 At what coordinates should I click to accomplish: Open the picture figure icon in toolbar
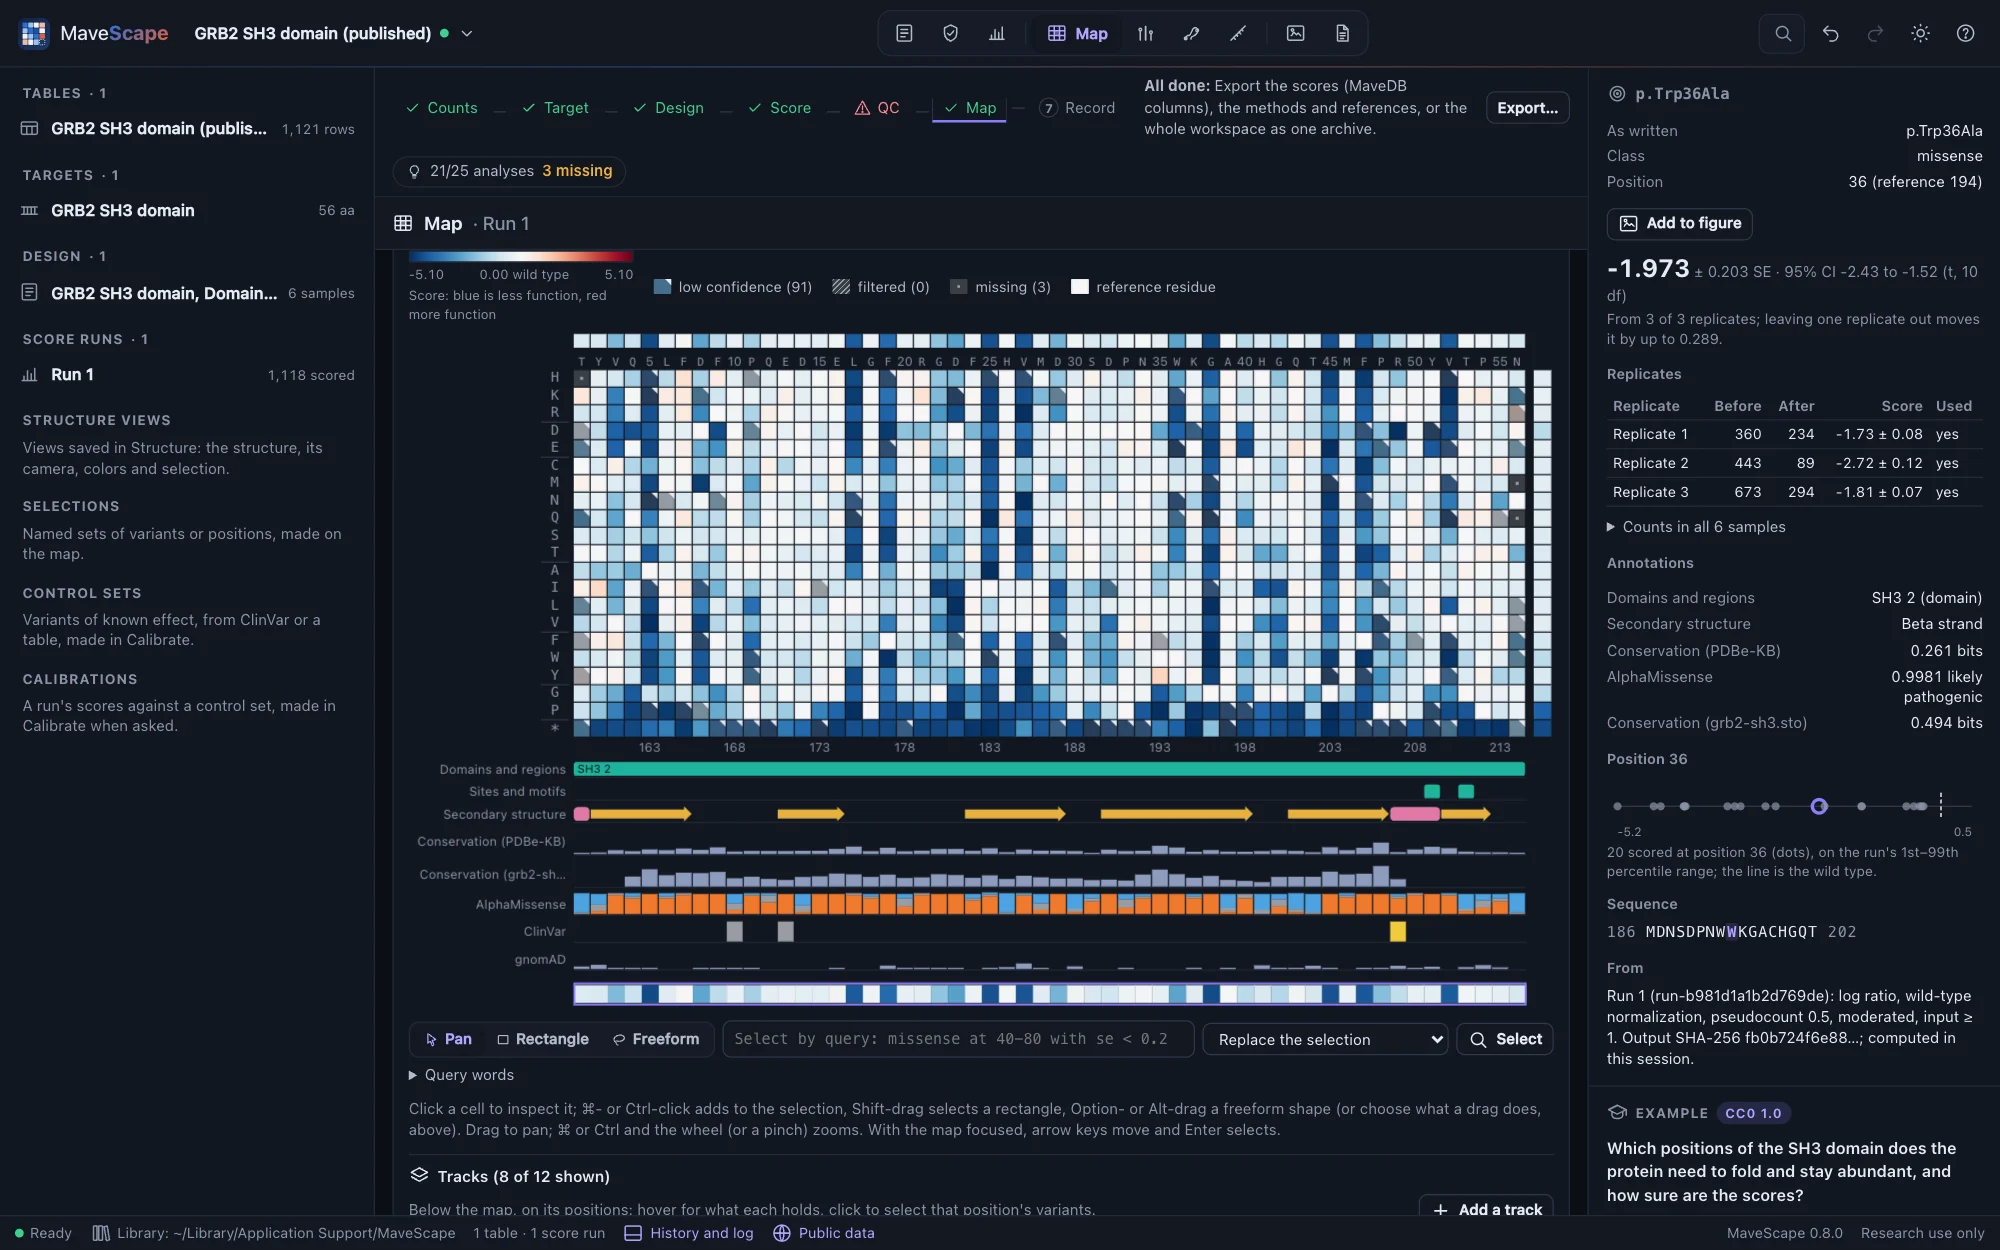[1296, 33]
